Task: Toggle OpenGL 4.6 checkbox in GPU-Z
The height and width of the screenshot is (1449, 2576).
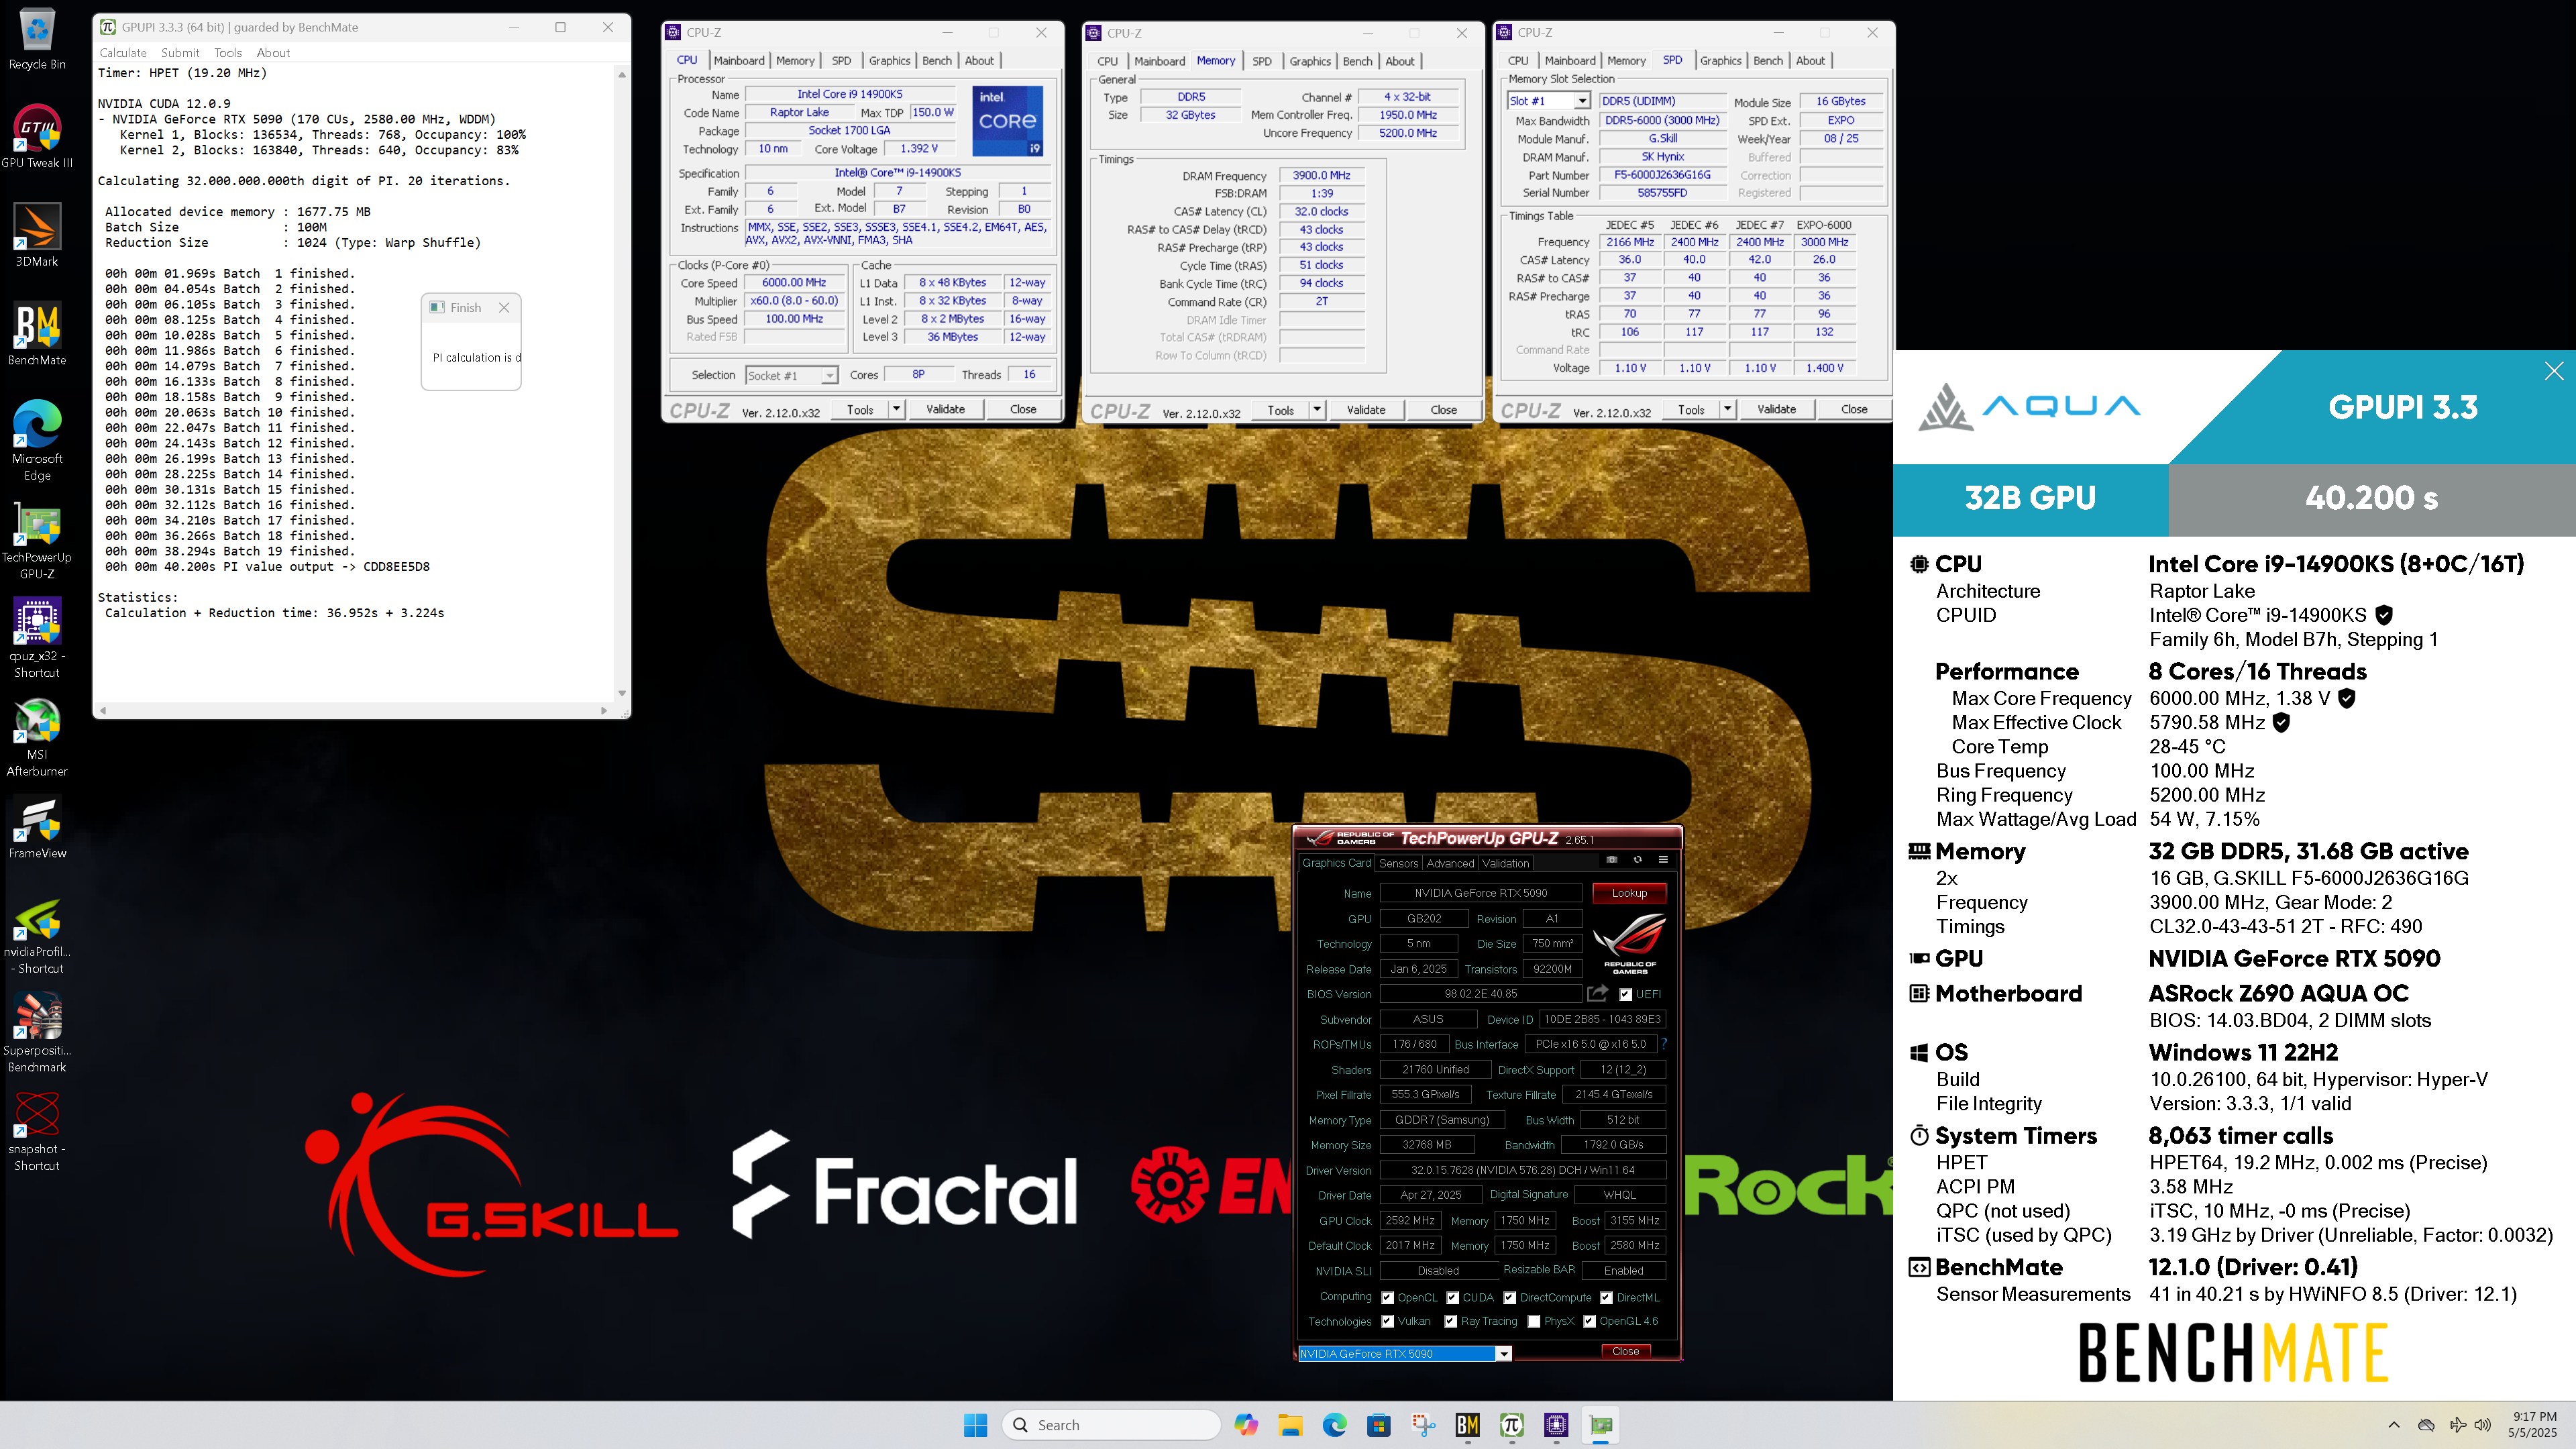Action: 1589,1321
